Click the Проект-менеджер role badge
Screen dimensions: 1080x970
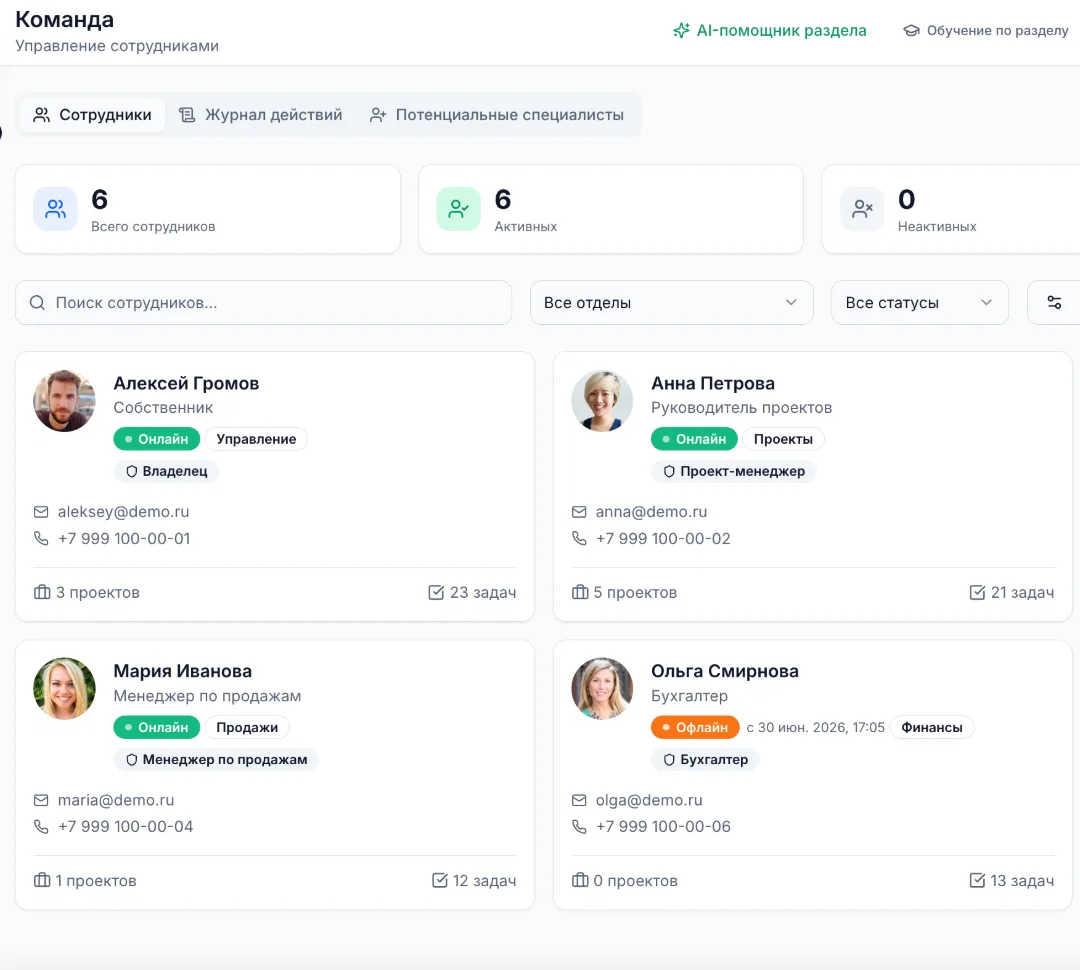[x=734, y=471]
